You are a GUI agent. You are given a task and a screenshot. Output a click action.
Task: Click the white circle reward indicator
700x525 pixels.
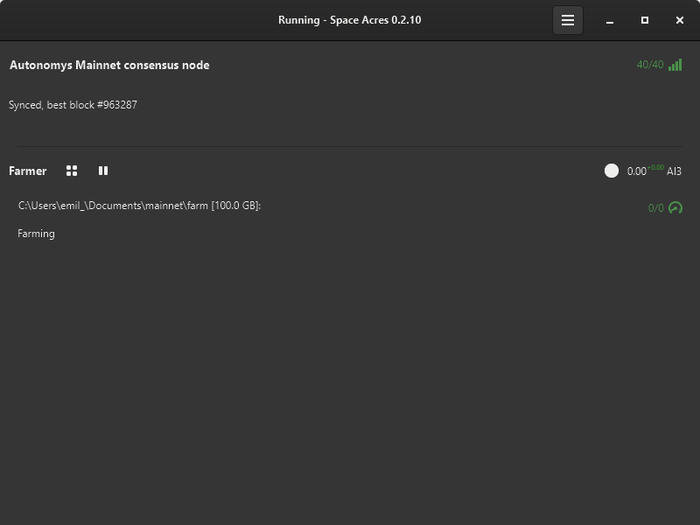point(612,171)
